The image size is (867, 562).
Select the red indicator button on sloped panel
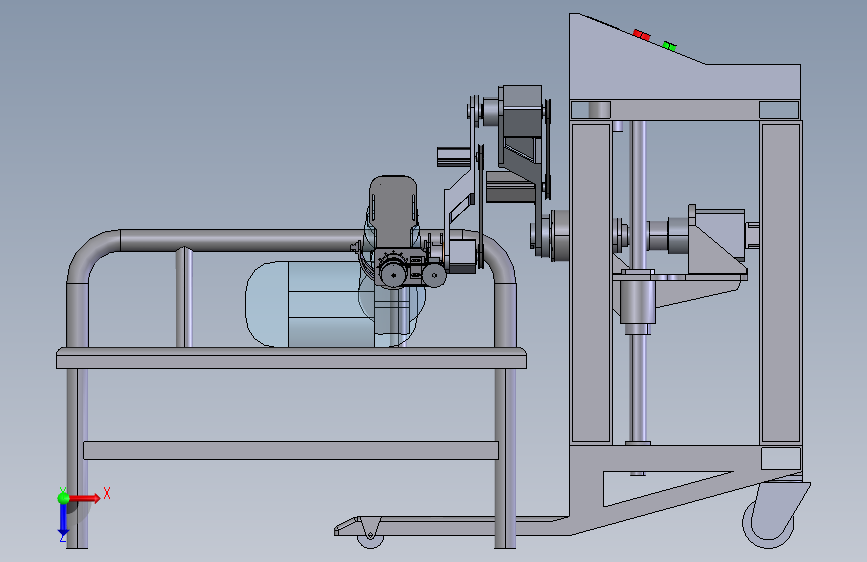(641, 35)
